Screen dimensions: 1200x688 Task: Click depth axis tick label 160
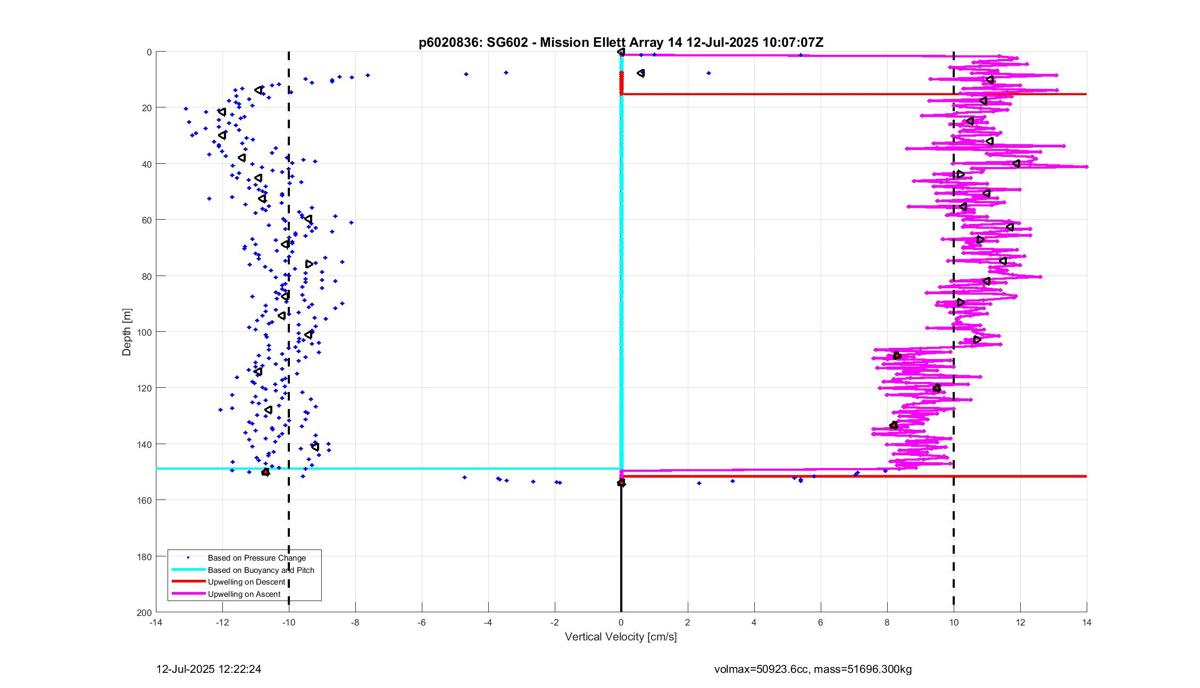pyautogui.click(x=142, y=500)
